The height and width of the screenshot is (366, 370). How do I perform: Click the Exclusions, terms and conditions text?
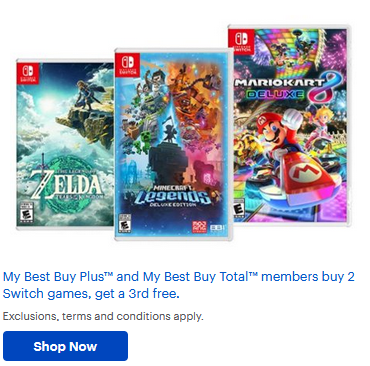coord(103,316)
